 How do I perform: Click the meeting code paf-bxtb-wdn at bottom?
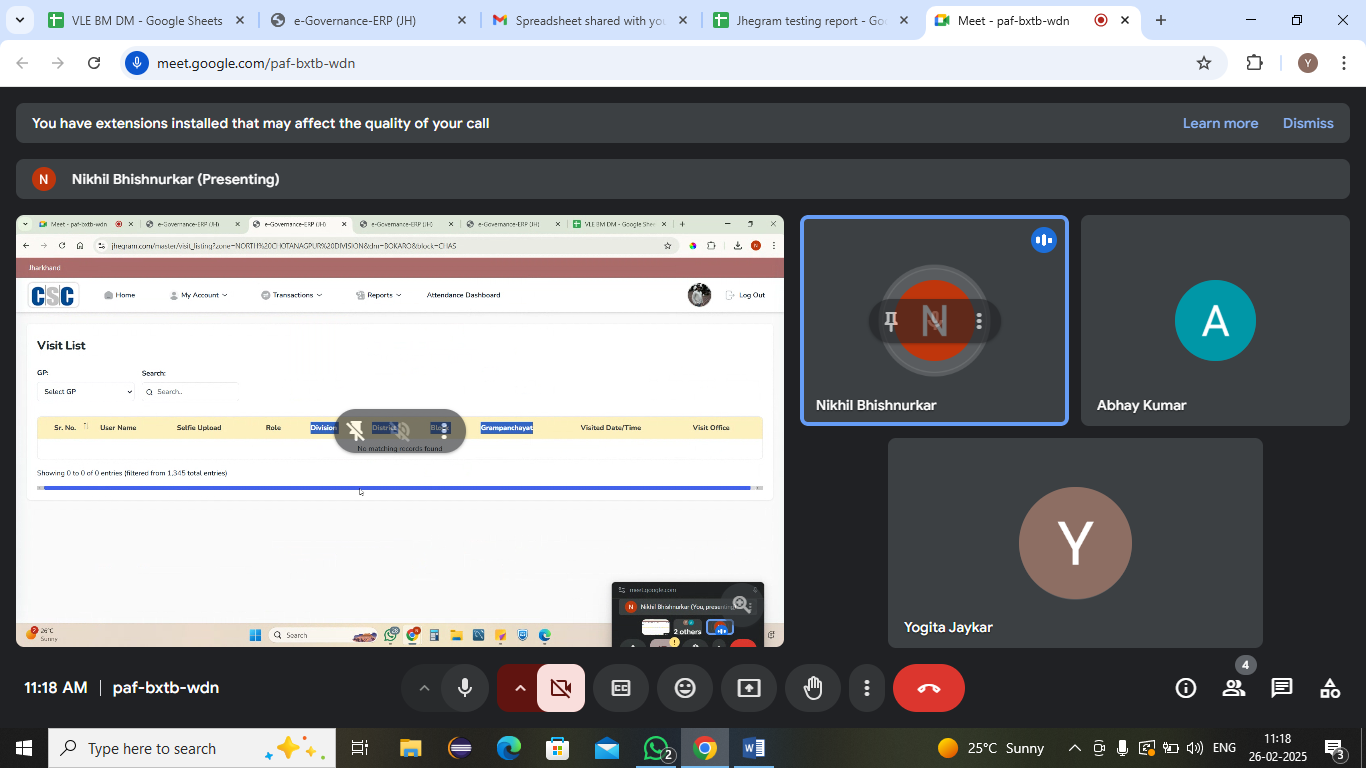[166, 688]
